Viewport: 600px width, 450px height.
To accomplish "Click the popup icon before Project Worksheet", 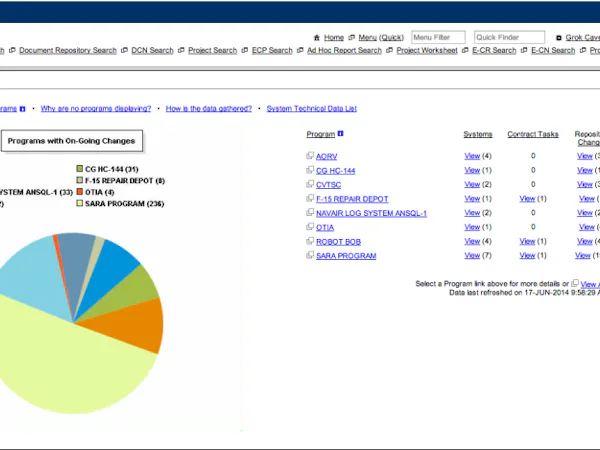I will point(389,50).
